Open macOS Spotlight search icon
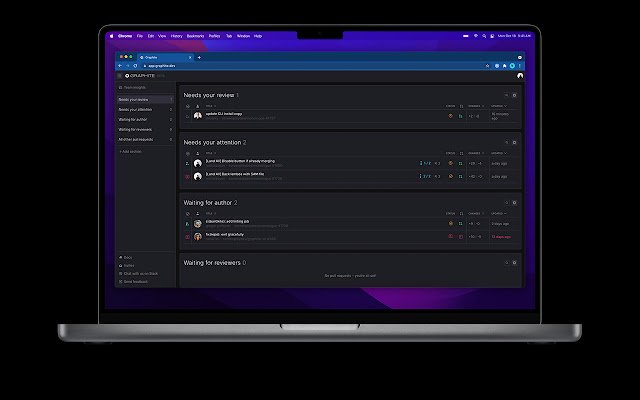This screenshot has width=640, height=400. pos(484,36)
